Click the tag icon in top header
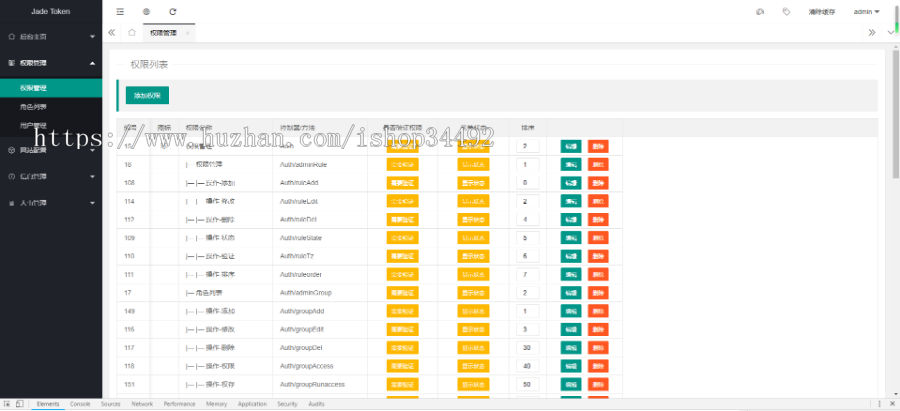 point(786,12)
